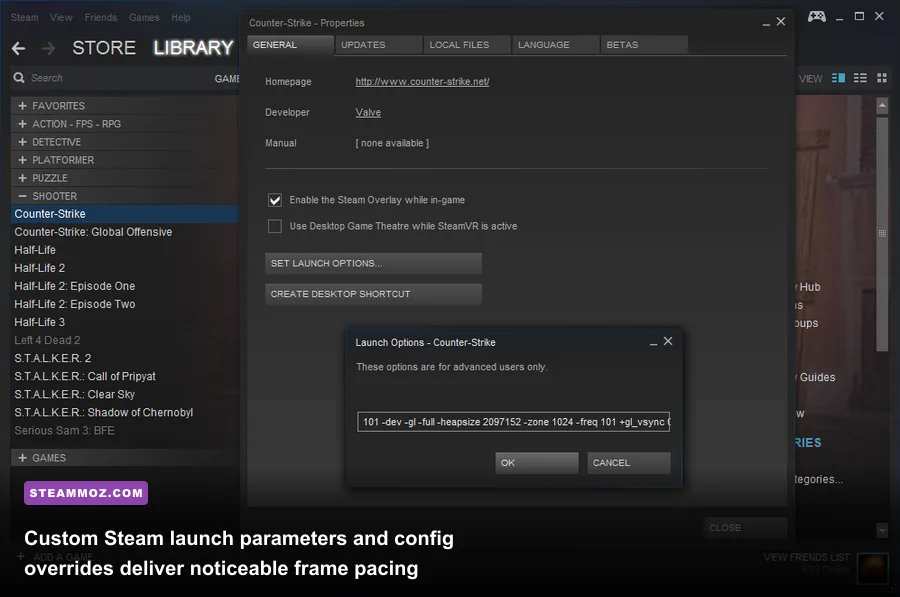Switch to grid view layout icon
The width and height of the screenshot is (900, 597).
click(882, 78)
